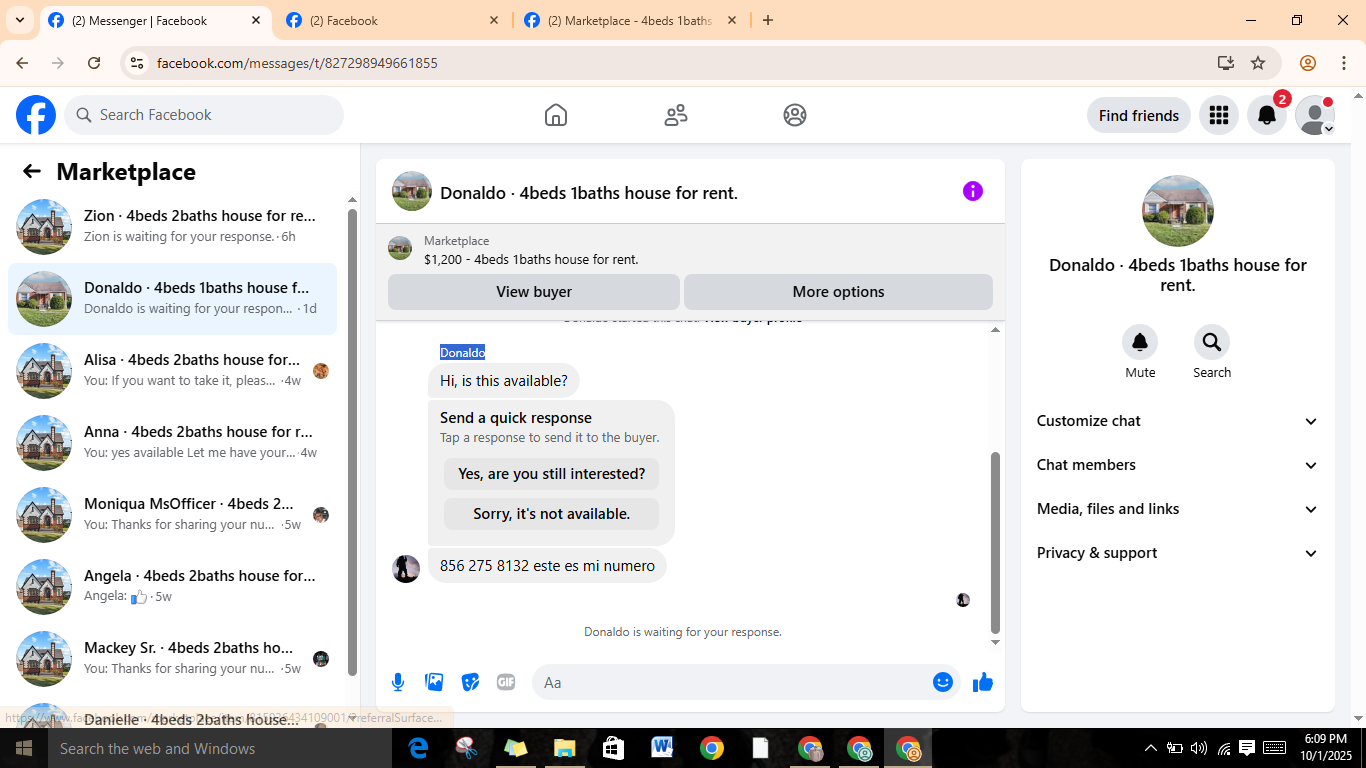Open the Chrome tab search dropdown

click(20, 20)
